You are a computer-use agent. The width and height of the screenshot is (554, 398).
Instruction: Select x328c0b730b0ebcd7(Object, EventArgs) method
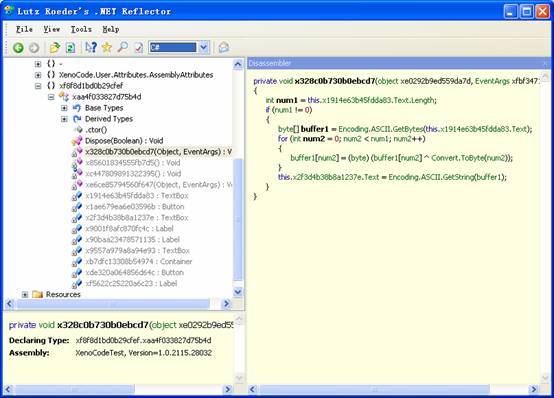click(x=158, y=152)
